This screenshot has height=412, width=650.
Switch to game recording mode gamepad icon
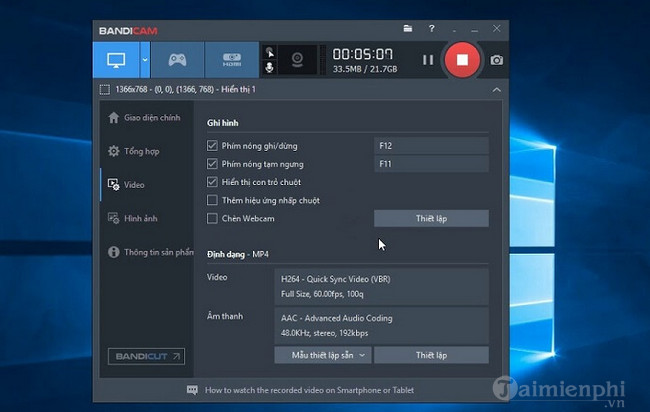pyautogui.click(x=176, y=59)
